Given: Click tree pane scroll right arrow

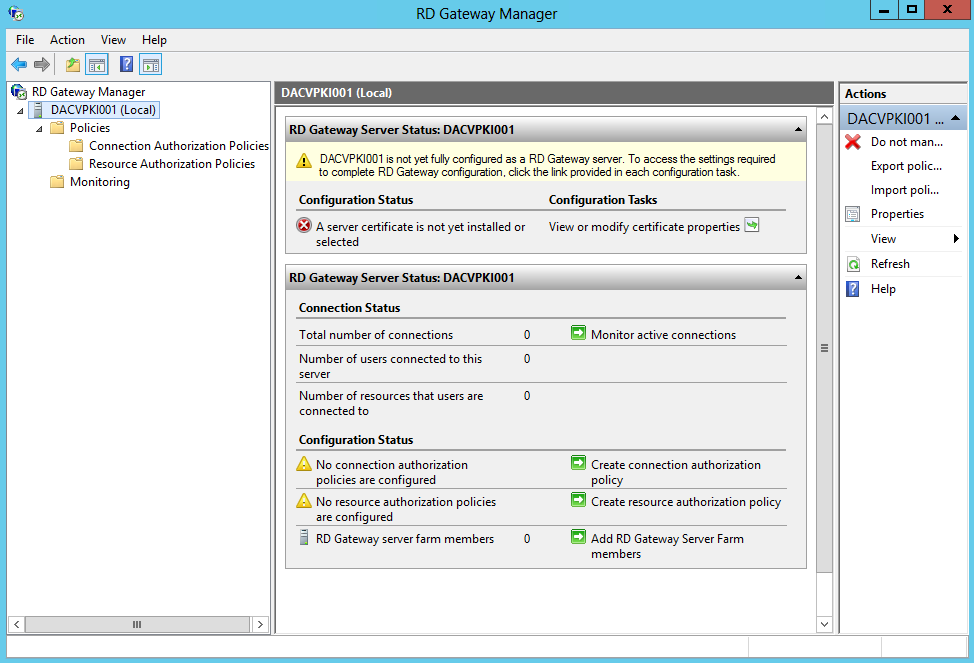Looking at the screenshot, I should (260, 624).
